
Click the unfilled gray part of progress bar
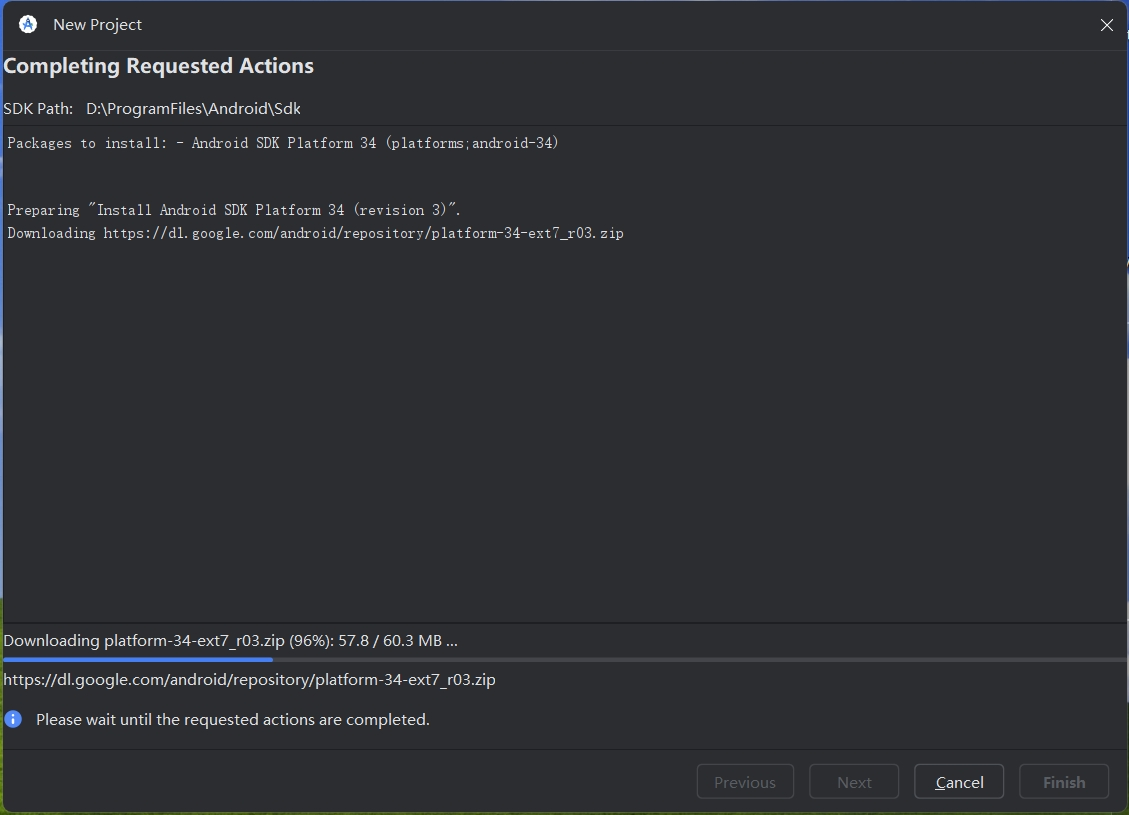[700, 659]
